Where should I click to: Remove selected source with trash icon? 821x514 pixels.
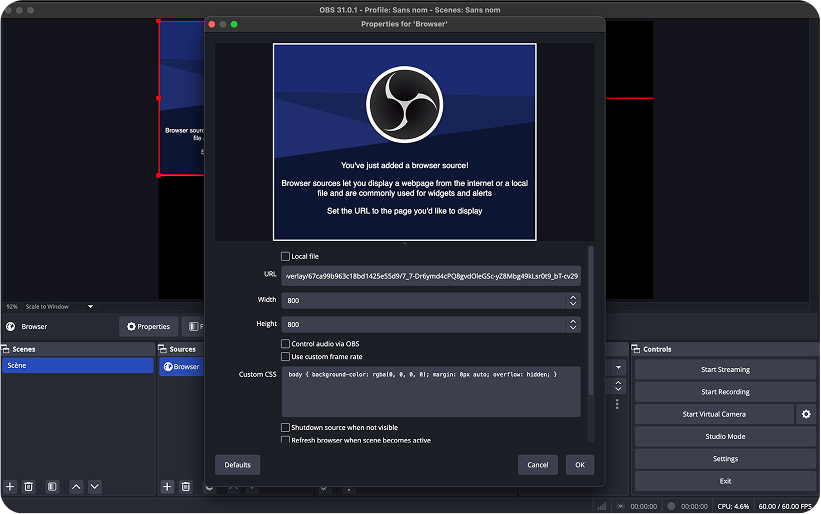click(x=186, y=486)
